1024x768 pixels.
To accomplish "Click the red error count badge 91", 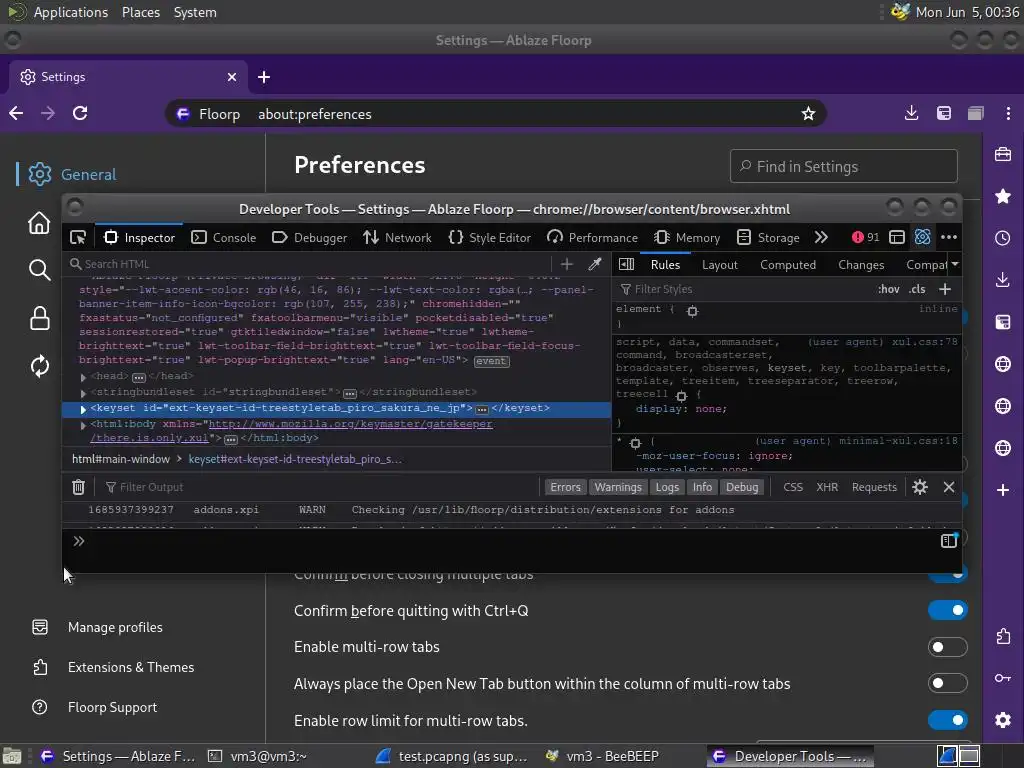I will click(x=865, y=238).
